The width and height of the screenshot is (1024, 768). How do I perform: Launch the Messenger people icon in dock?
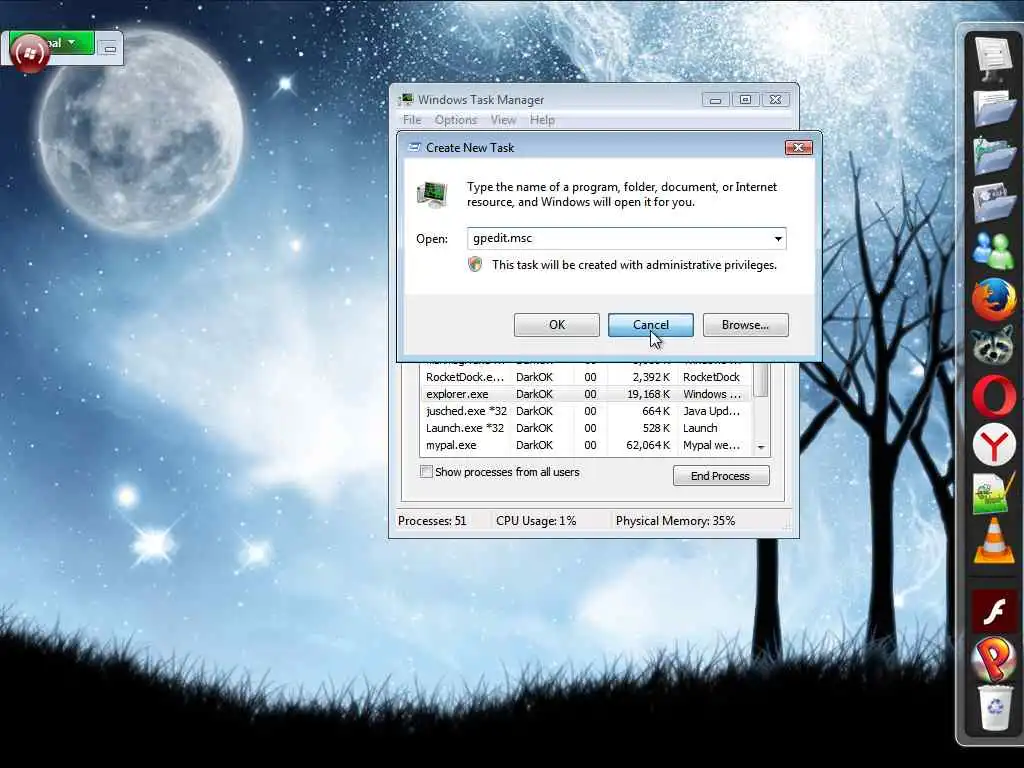(x=993, y=251)
